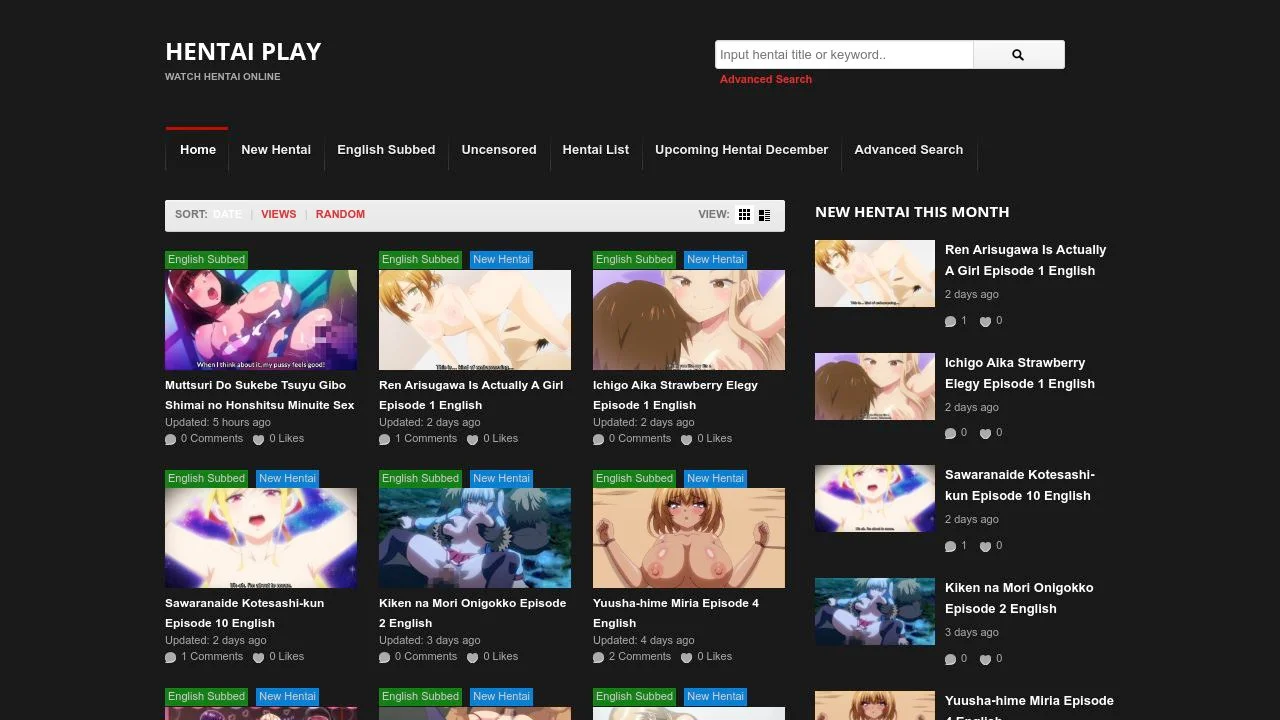This screenshot has height=720, width=1280.
Task: Toggle the English Subbed badge on Yuusha-hime Miria card
Action: pos(634,478)
